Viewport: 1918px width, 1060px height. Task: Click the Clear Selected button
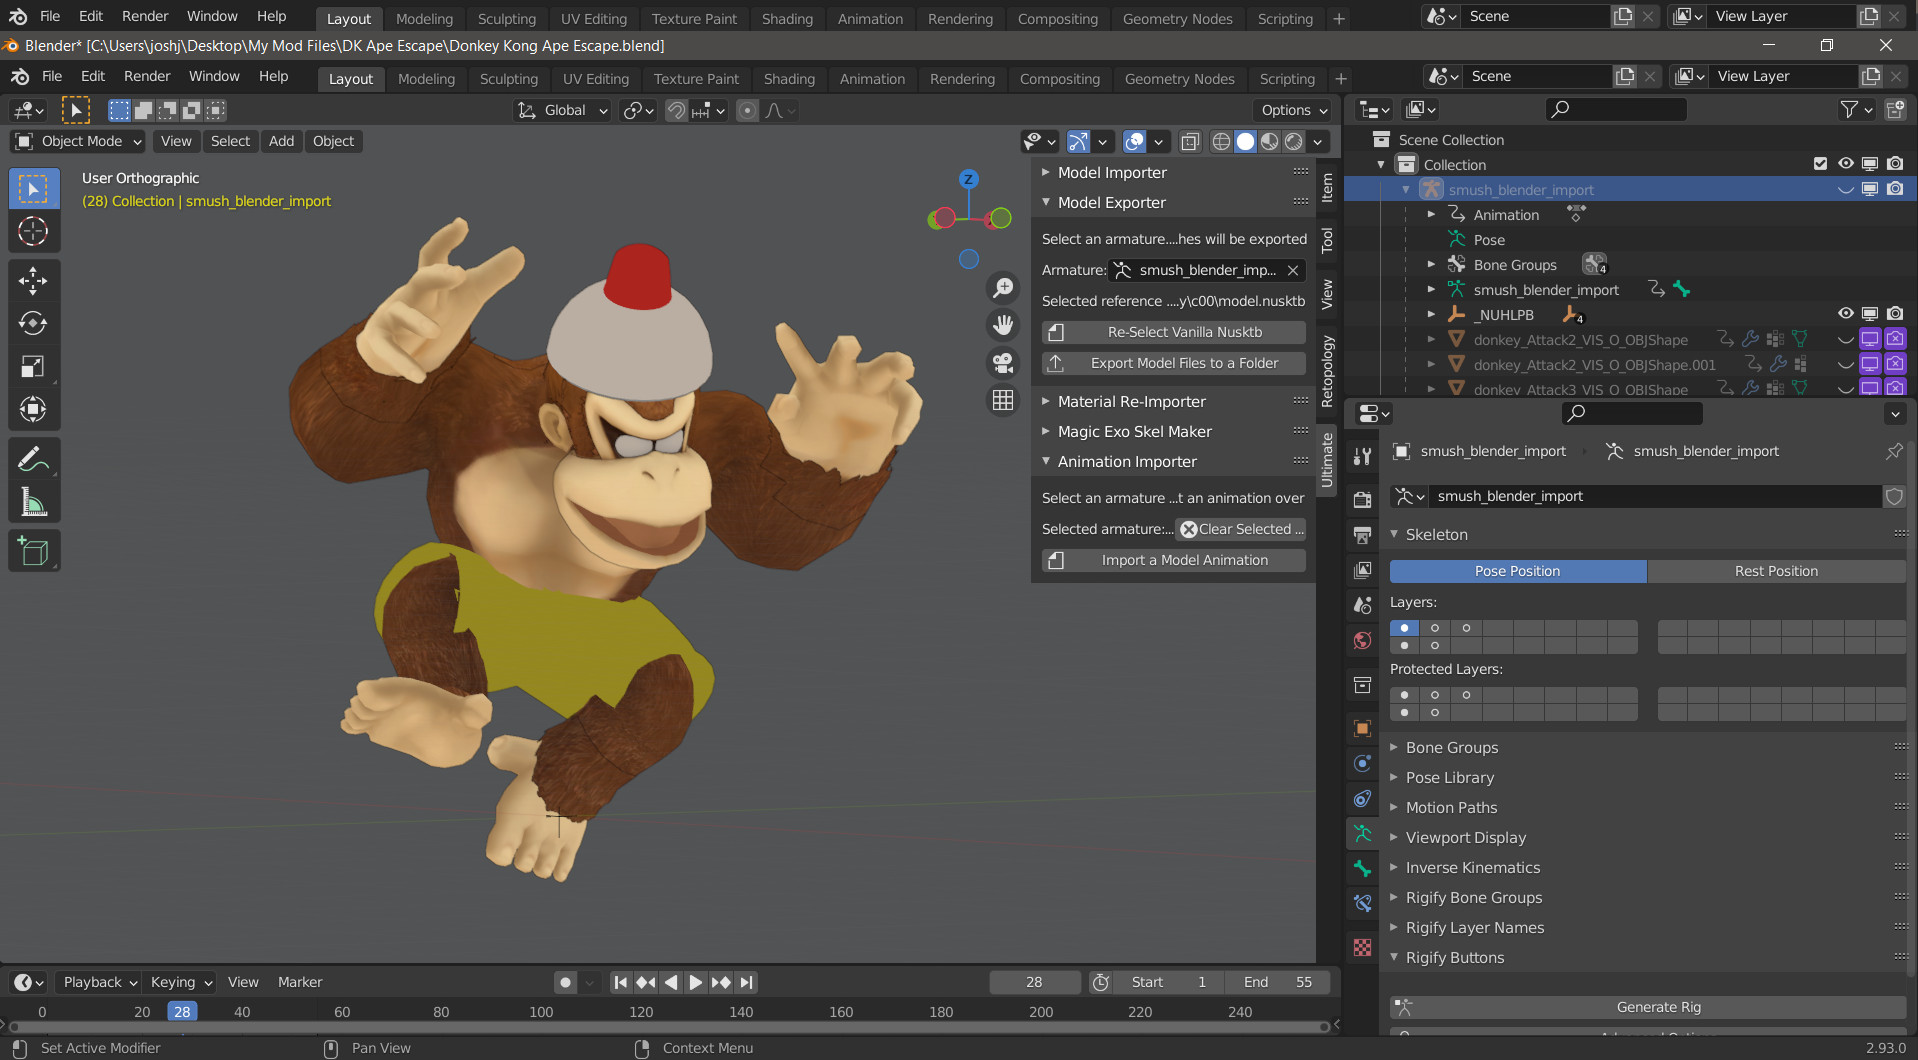click(x=1241, y=529)
